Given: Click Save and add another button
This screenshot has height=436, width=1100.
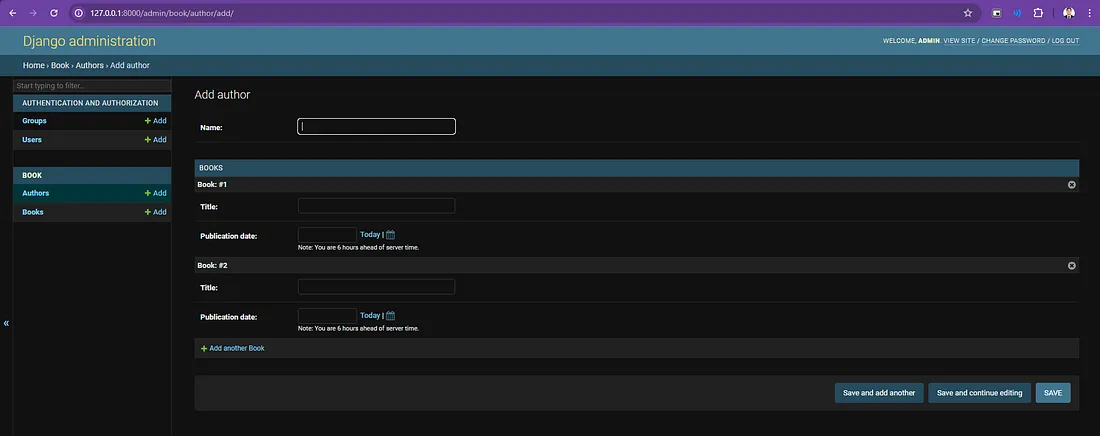Looking at the screenshot, I should point(879,393).
